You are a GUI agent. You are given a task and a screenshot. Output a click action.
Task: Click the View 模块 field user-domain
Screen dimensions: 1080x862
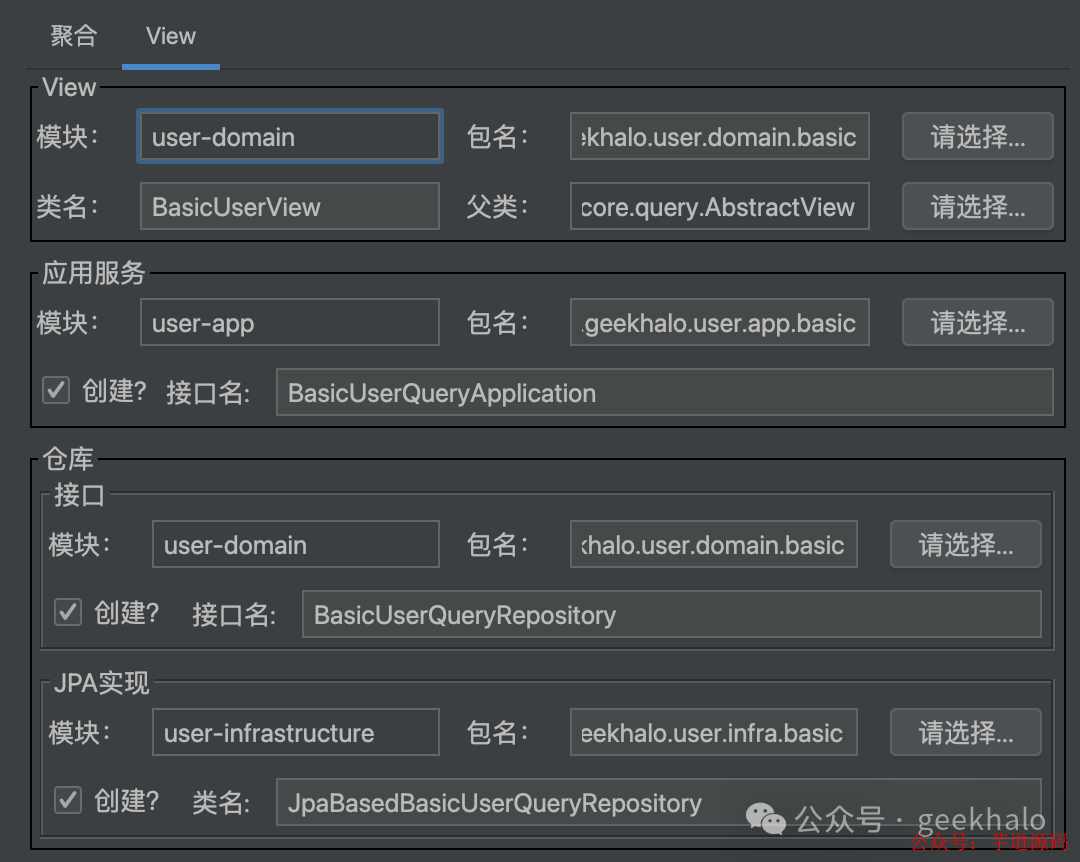click(x=290, y=136)
